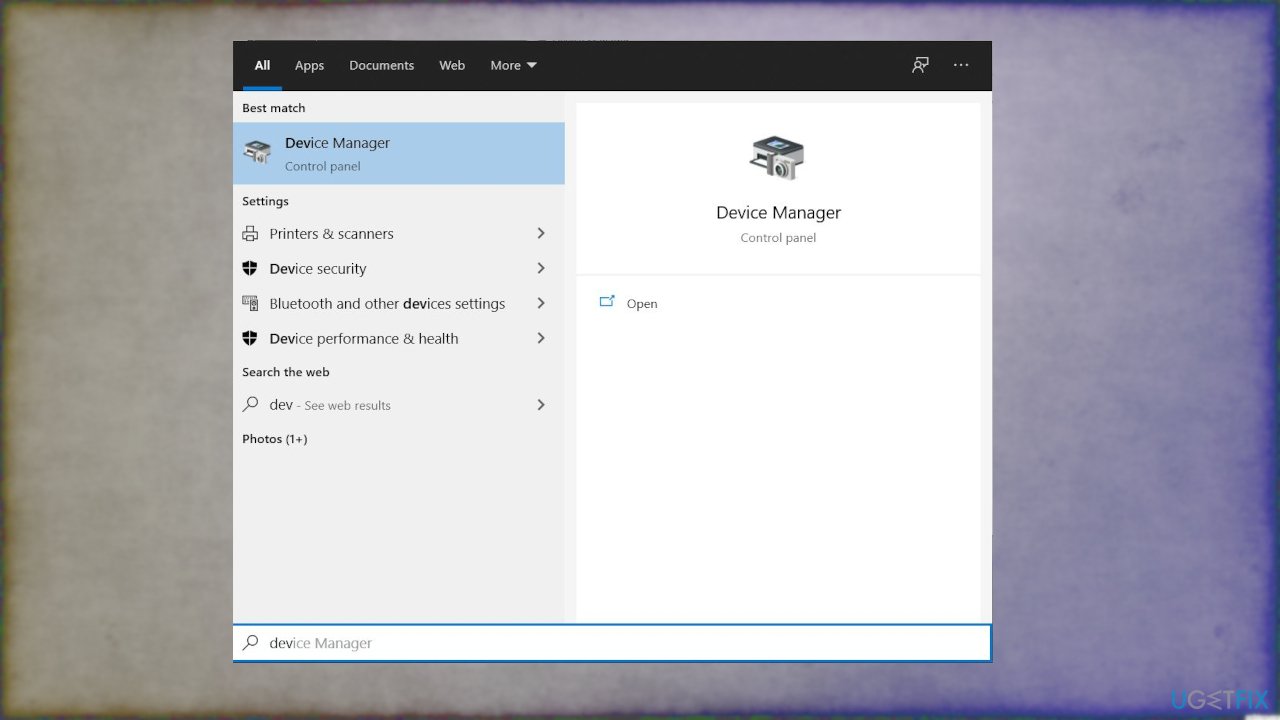Viewport: 1280px width, 720px height.
Task: Click the search text input field
Action: [612, 643]
